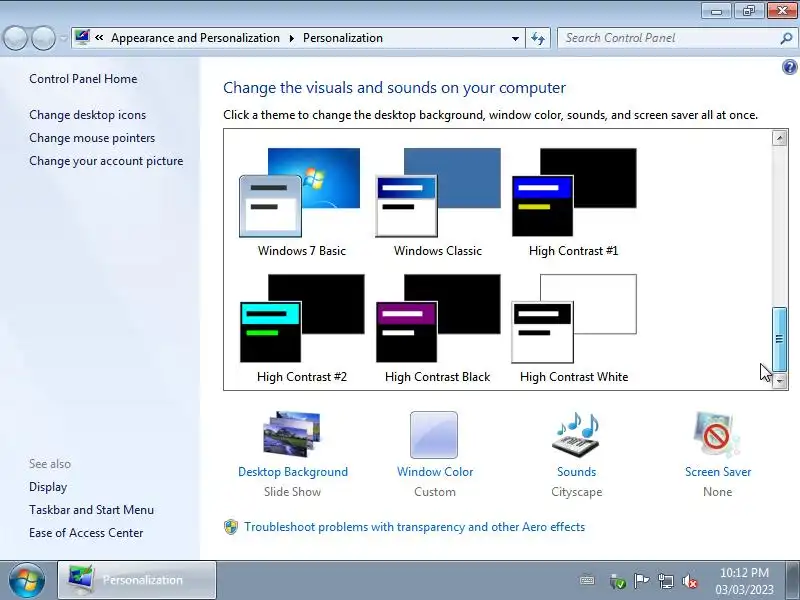Click the Safely Remove Hardware tray icon
The height and width of the screenshot is (600, 800).
617,581
